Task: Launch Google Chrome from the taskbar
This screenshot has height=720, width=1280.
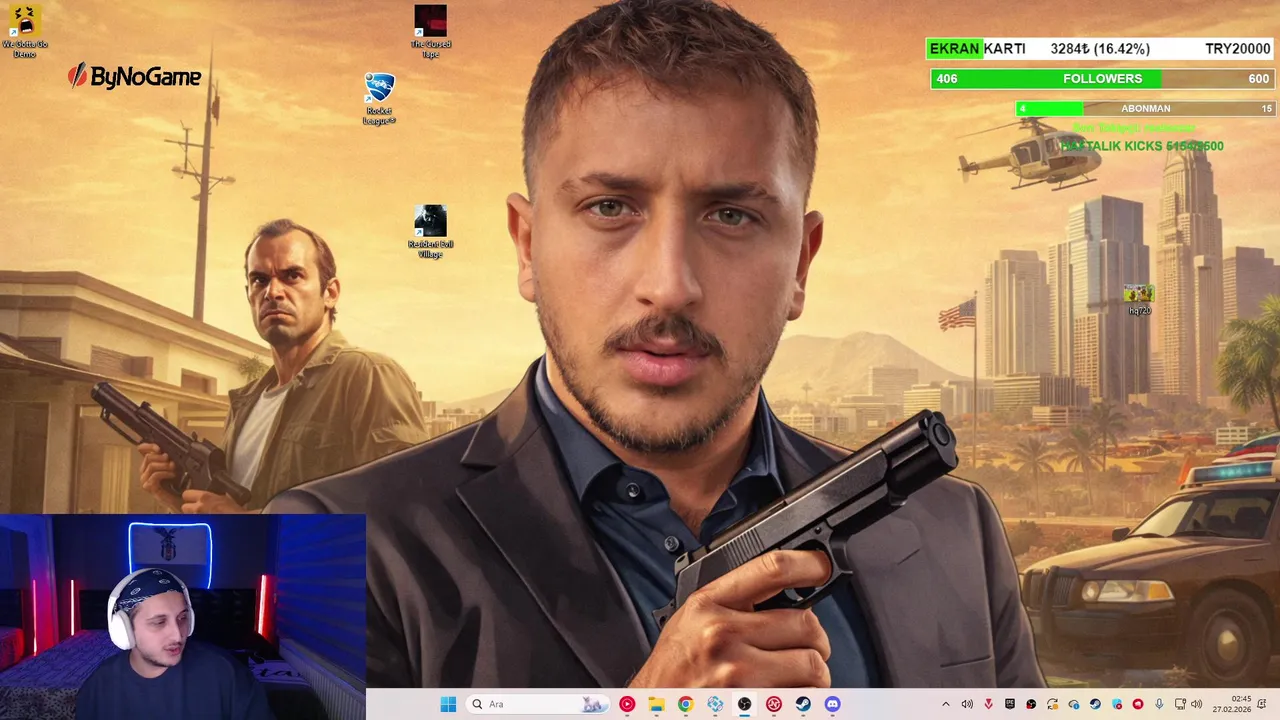Action: [x=685, y=704]
